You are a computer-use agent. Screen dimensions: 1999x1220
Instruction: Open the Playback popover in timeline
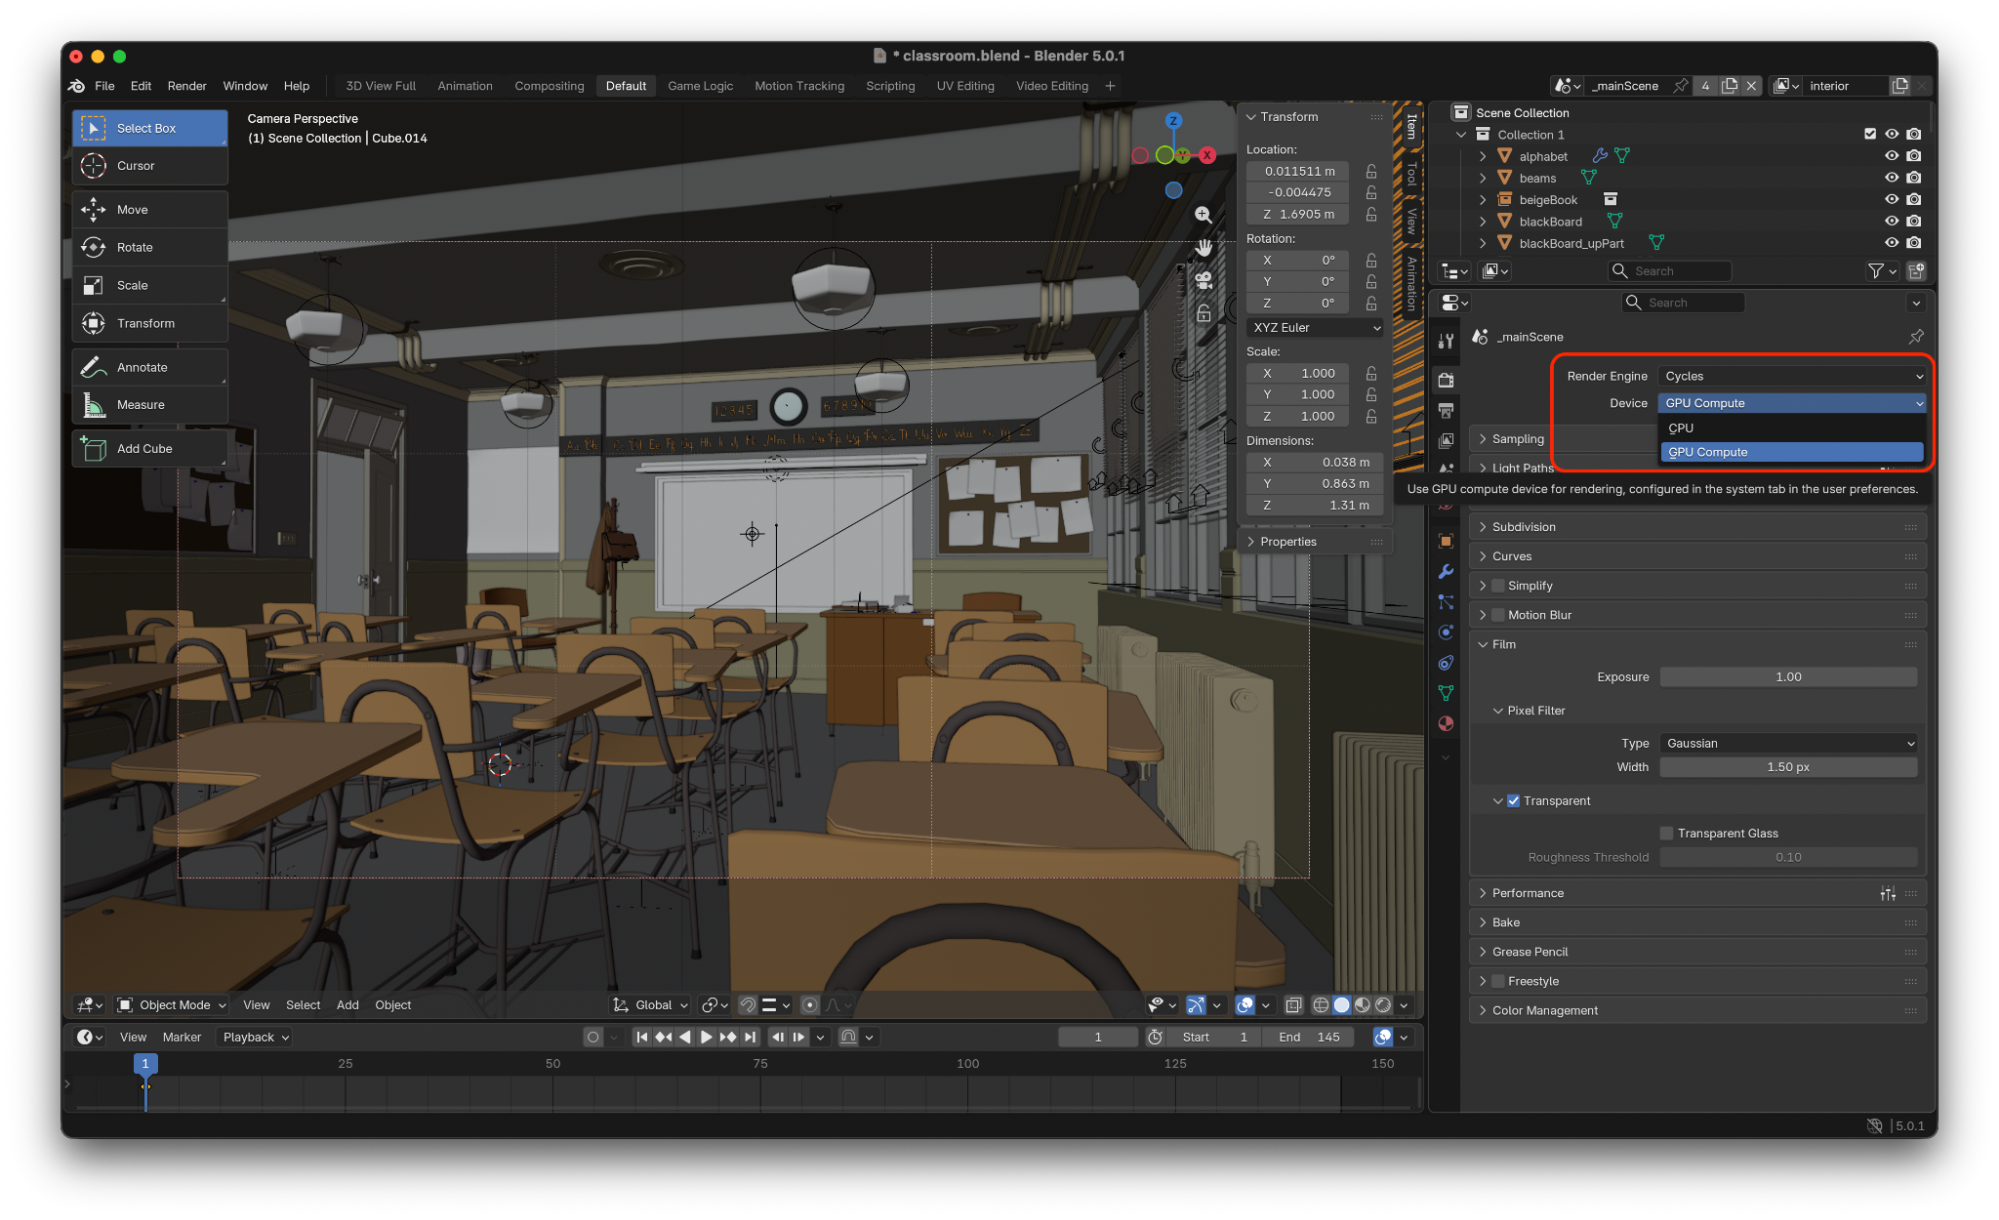tap(255, 1037)
